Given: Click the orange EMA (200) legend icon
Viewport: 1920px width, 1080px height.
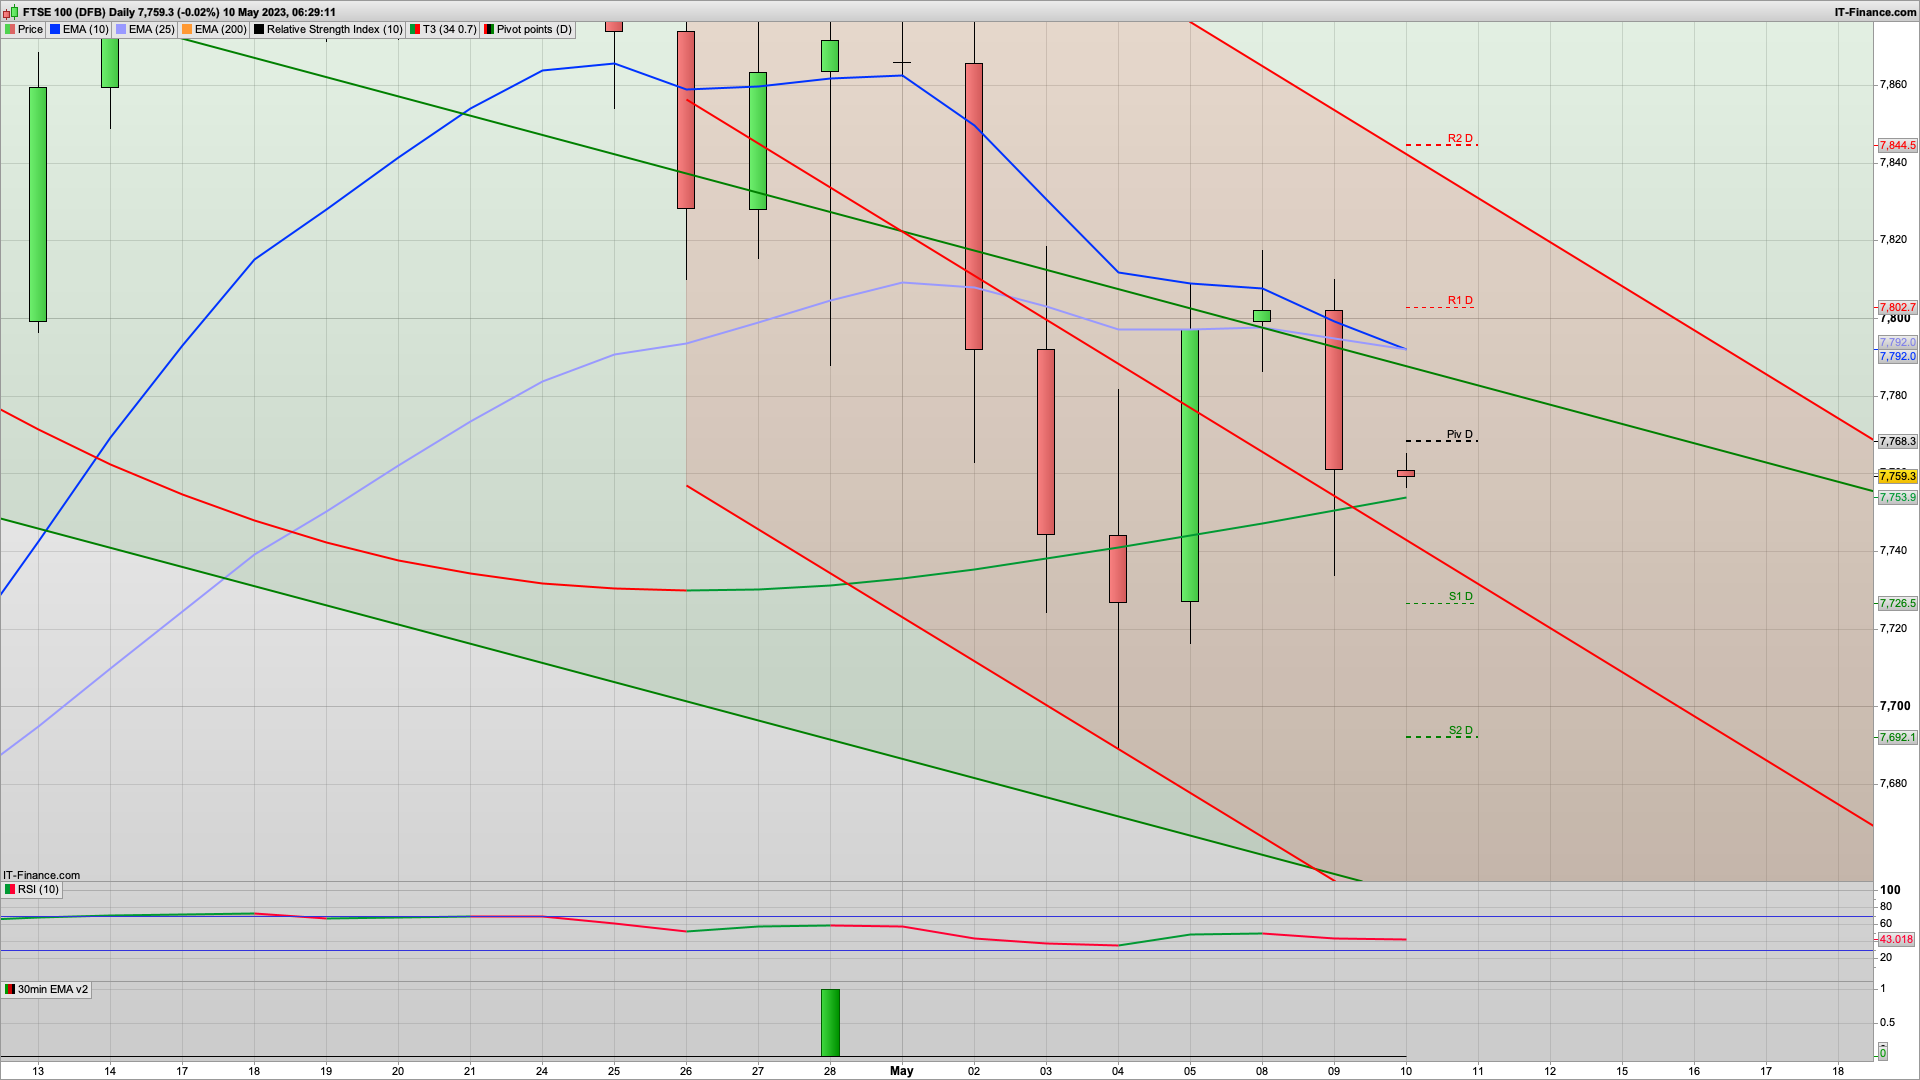Looking at the screenshot, I should [187, 30].
